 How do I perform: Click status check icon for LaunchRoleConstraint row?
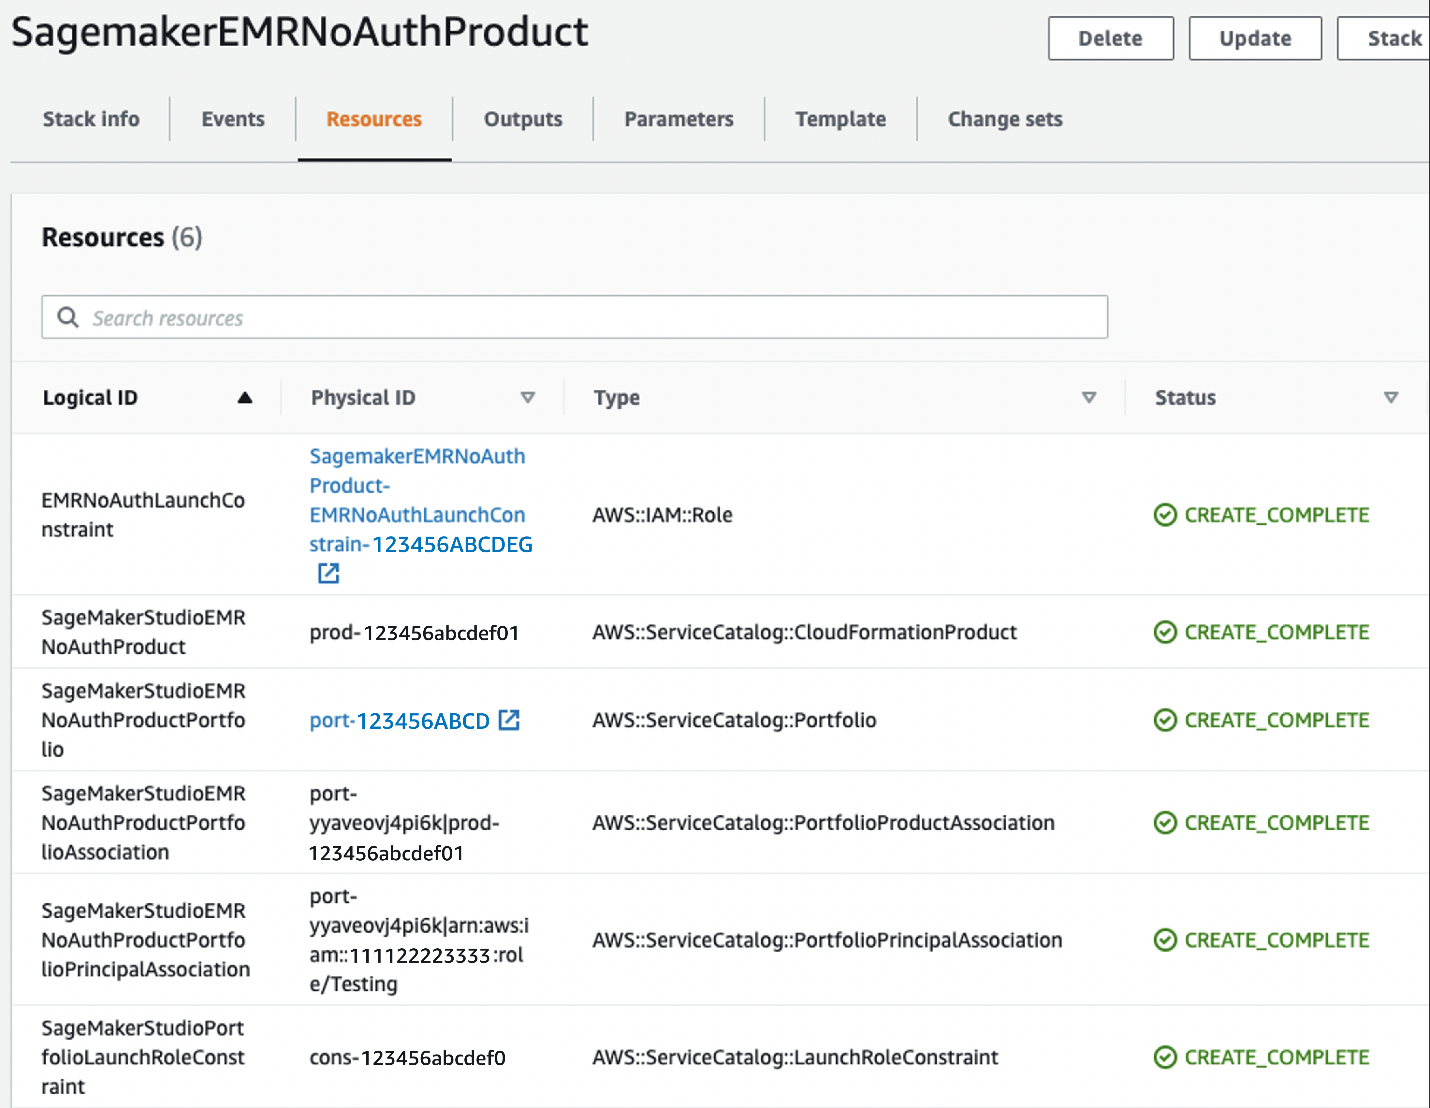coord(1165,1057)
